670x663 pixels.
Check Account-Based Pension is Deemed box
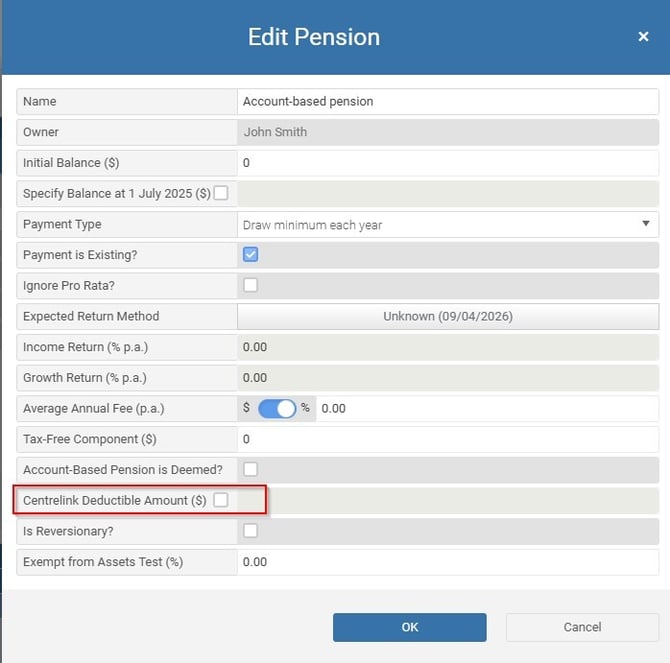[250, 469]
